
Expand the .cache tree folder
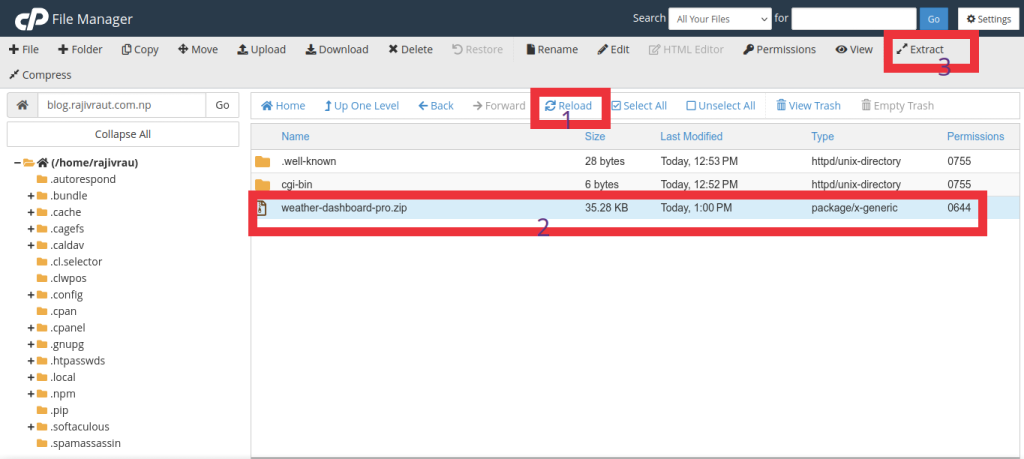point(31,212)
